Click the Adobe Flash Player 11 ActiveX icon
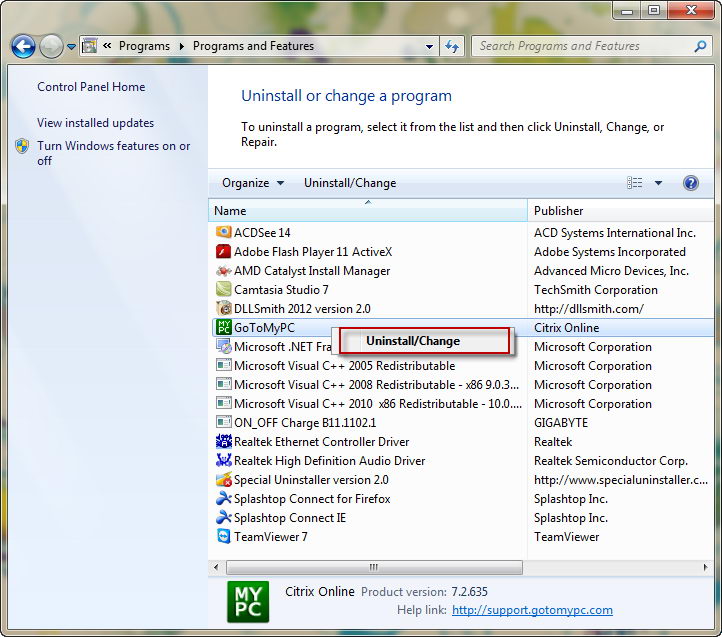The height and width of the screenshot is (637, 722). [224, 251]
